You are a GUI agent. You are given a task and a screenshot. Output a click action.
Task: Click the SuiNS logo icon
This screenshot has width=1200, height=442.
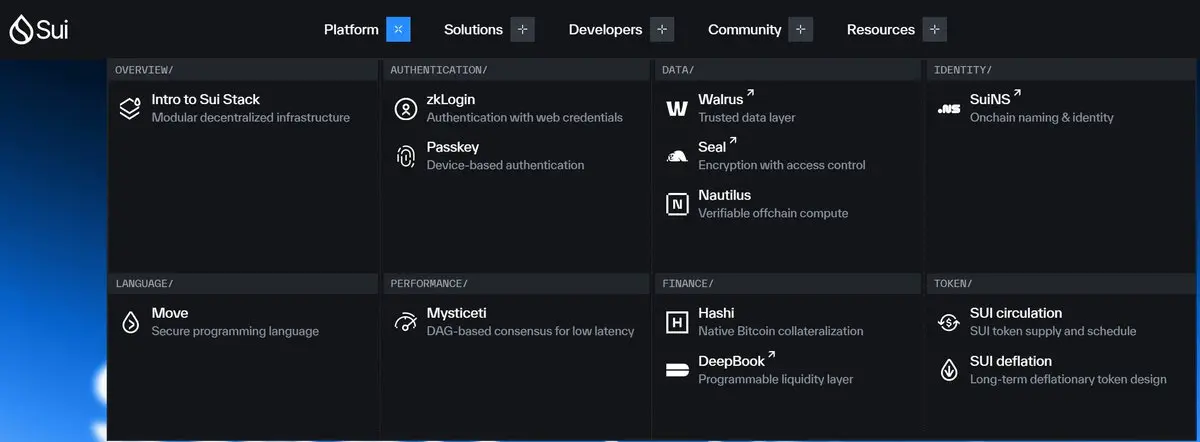click(x=949, y=109)
